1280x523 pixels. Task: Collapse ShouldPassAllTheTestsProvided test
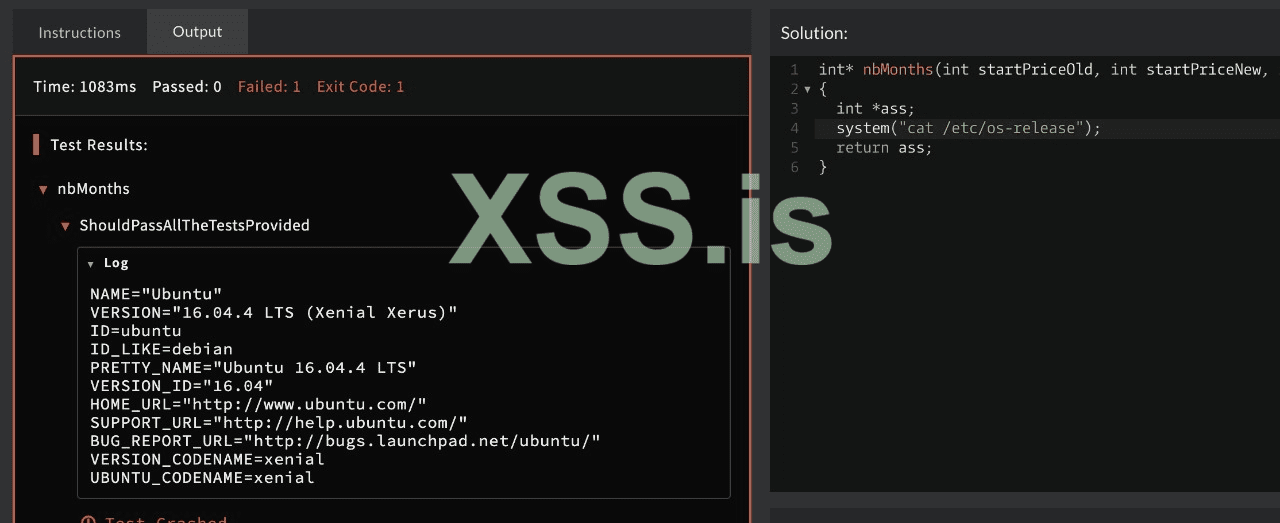point(65,226)
